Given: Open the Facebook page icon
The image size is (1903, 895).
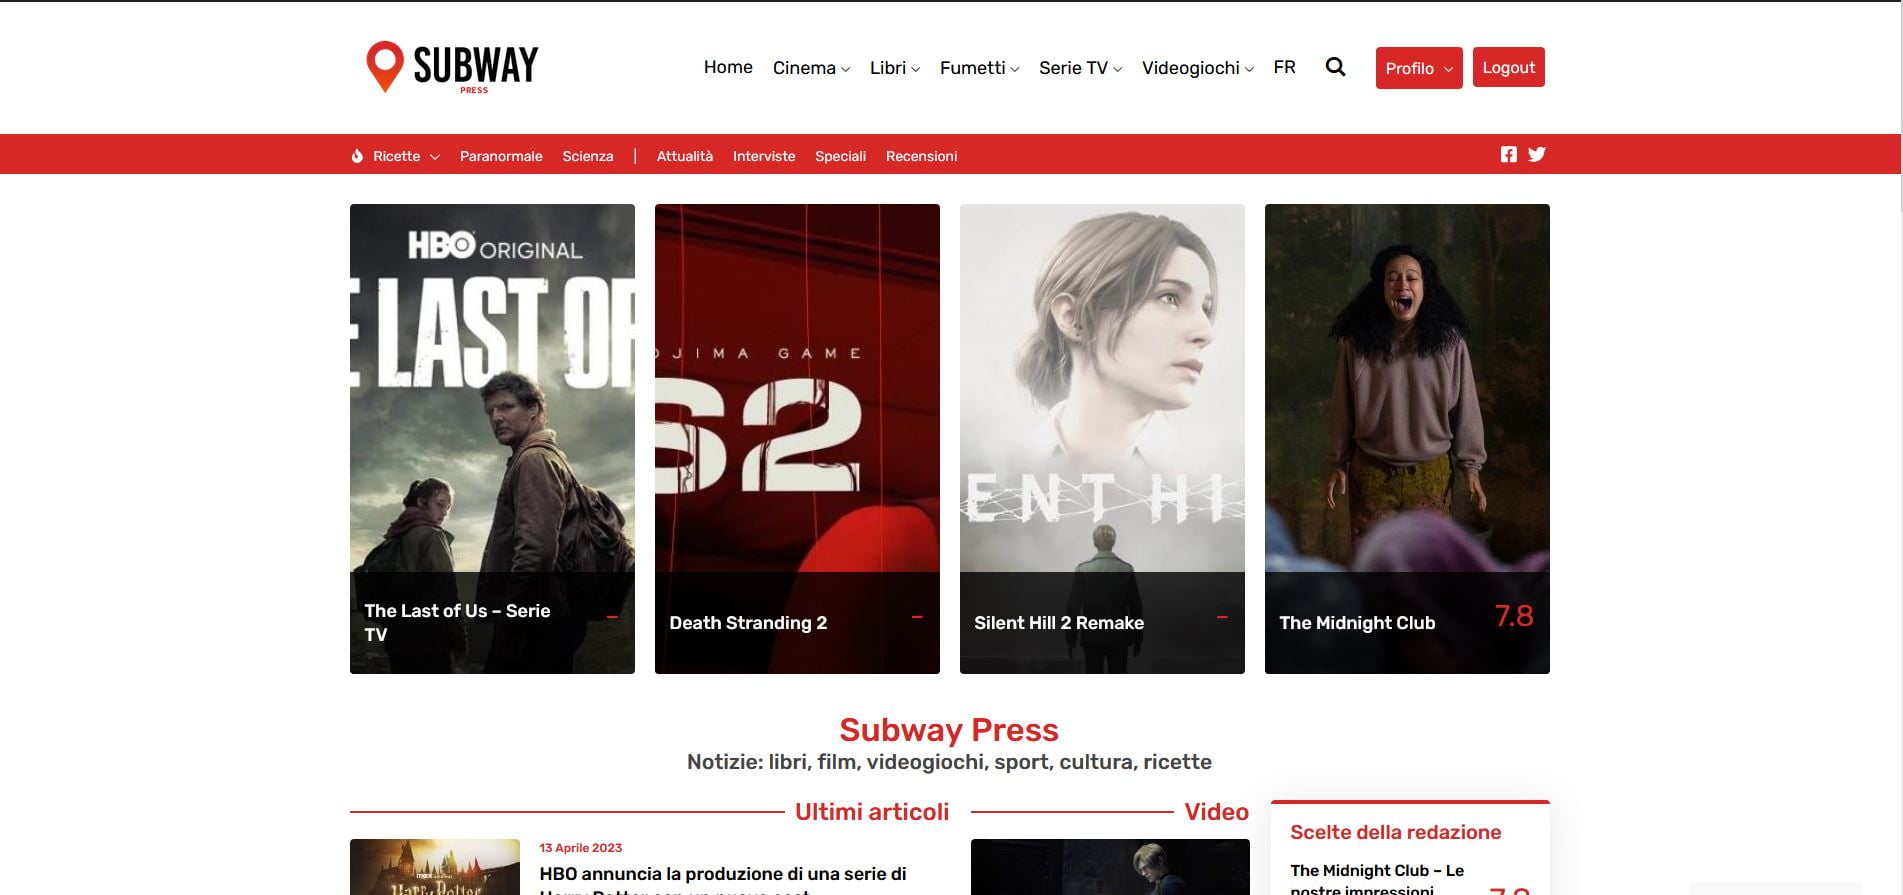Looking at the screenshot, I should [x=1509, y=154].
